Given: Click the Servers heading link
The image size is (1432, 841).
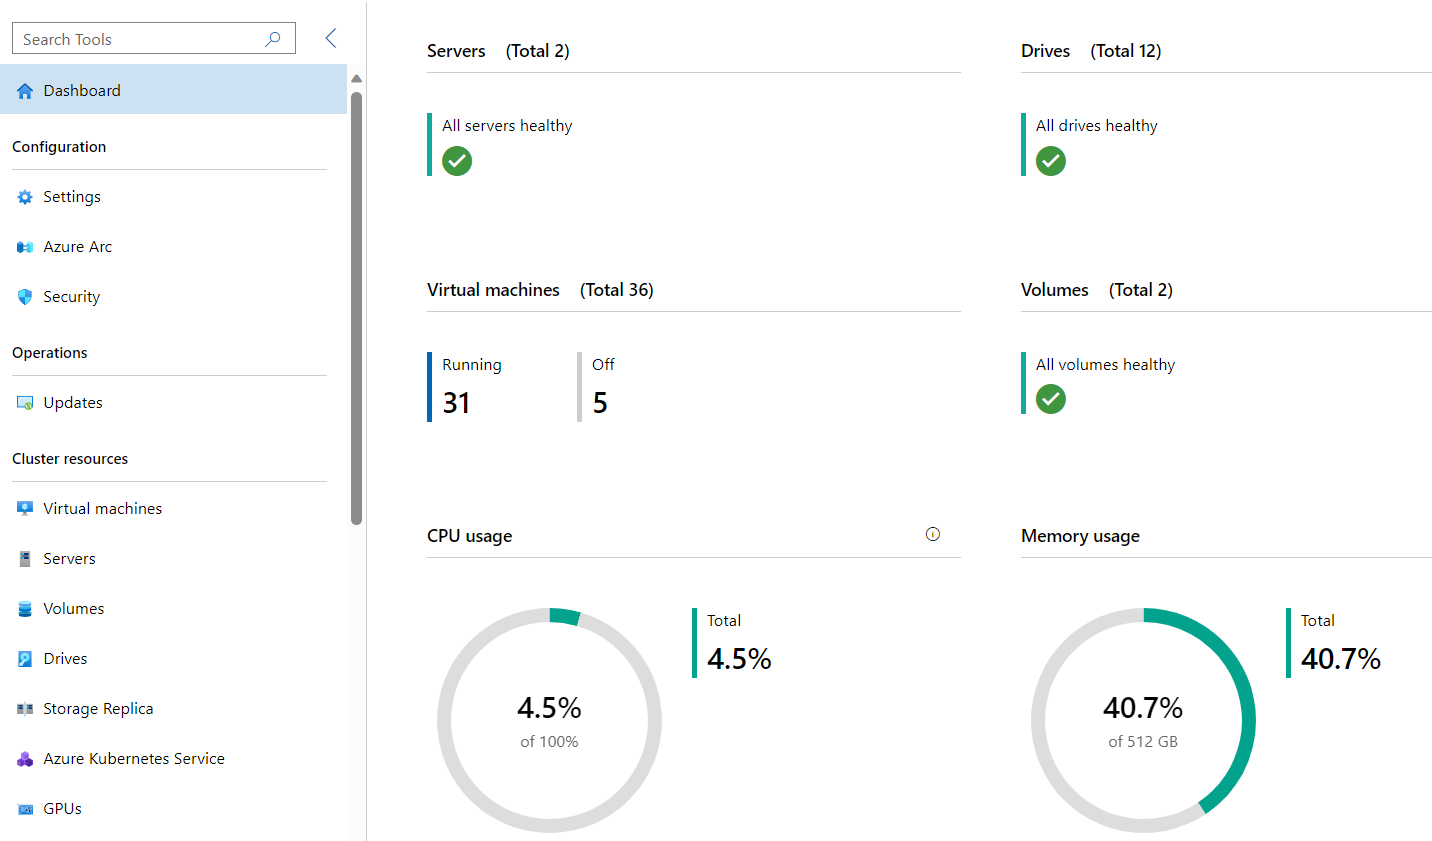Looking at the screenshot, I should [456, 51].
